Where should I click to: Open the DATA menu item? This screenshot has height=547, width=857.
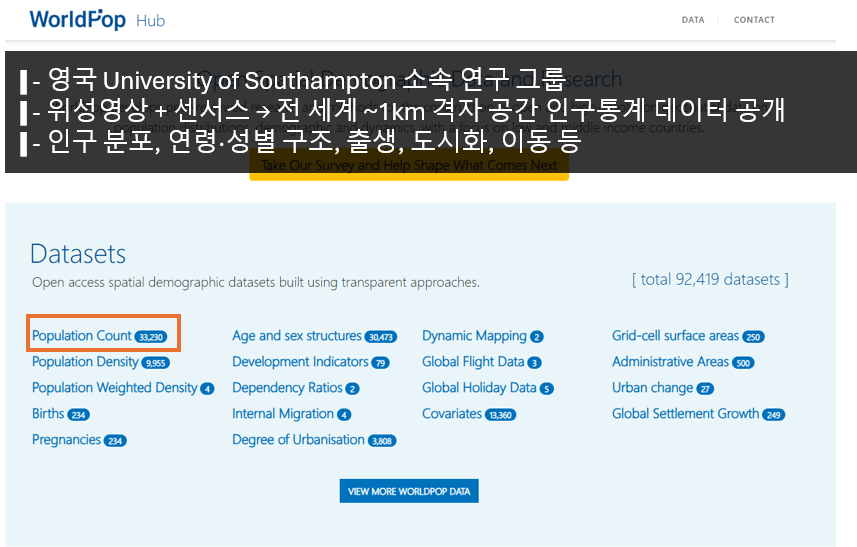tap(692, 20)
